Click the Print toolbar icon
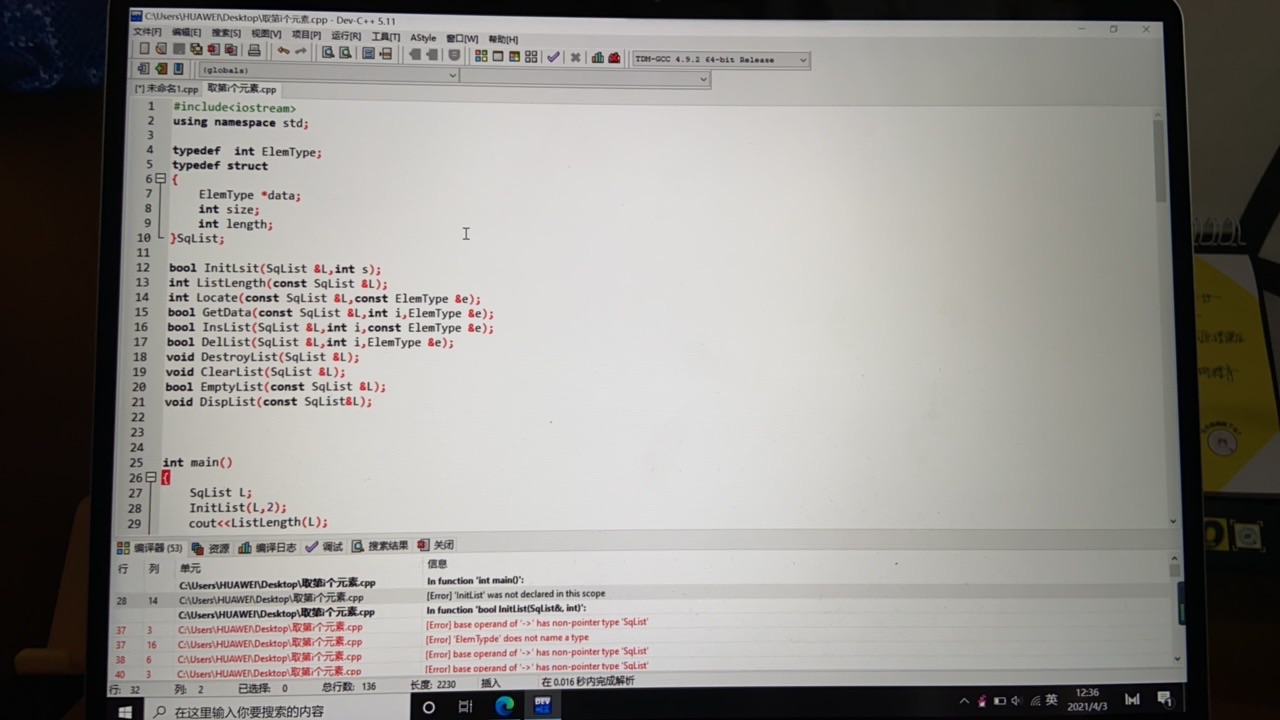Image resolution: width=1280 pixels, height=720 pixels. point(254,49)
